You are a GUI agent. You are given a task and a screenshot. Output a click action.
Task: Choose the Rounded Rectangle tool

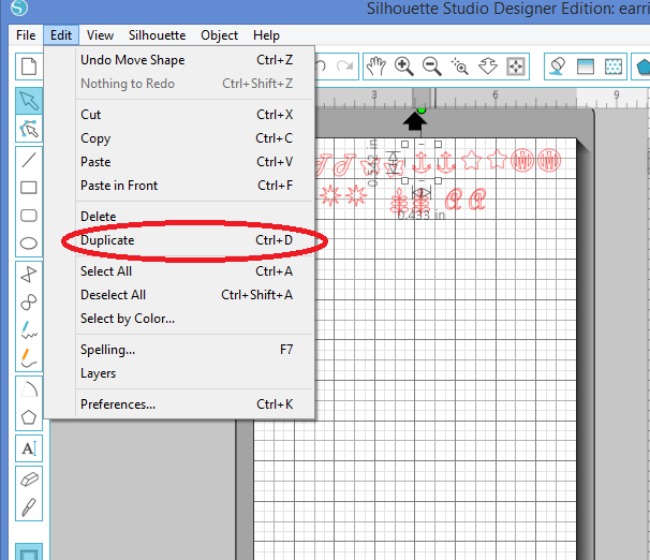(29, 215)
